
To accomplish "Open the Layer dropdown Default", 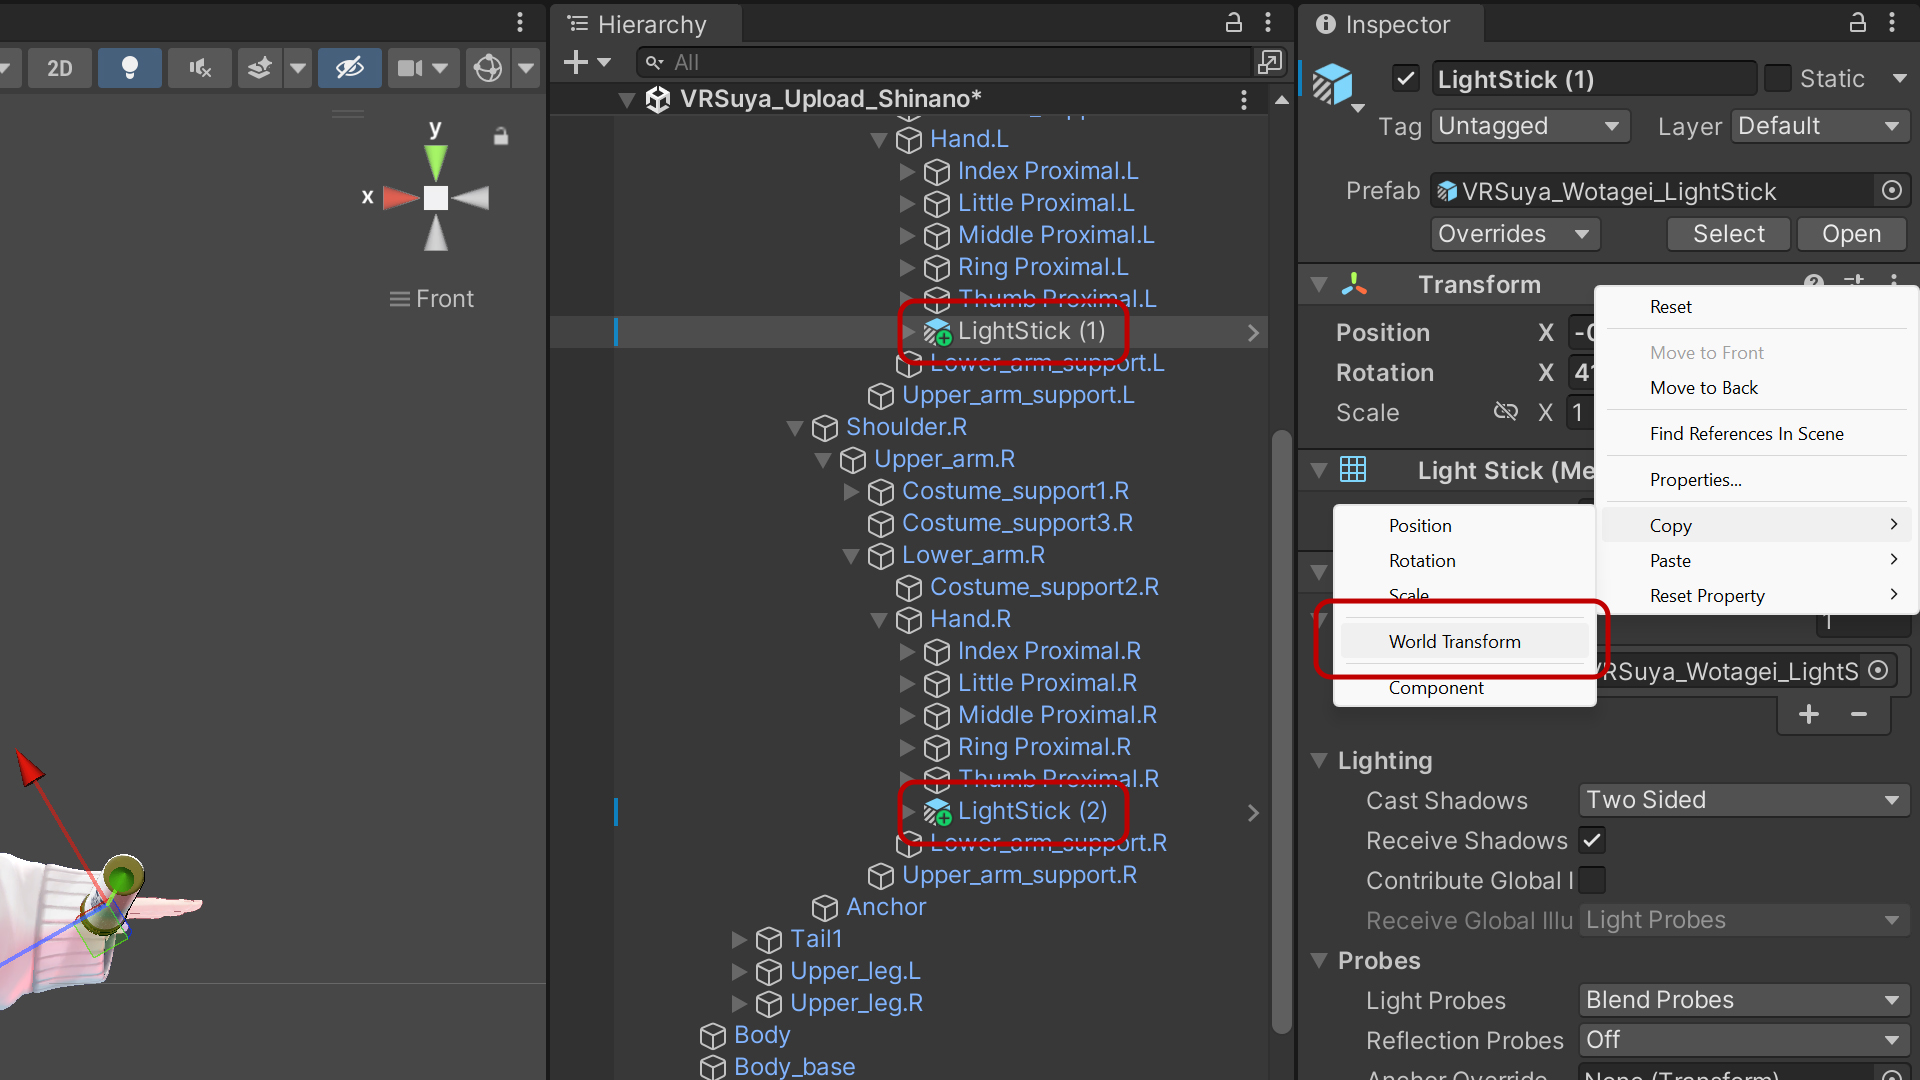I will pos(1820,126).
